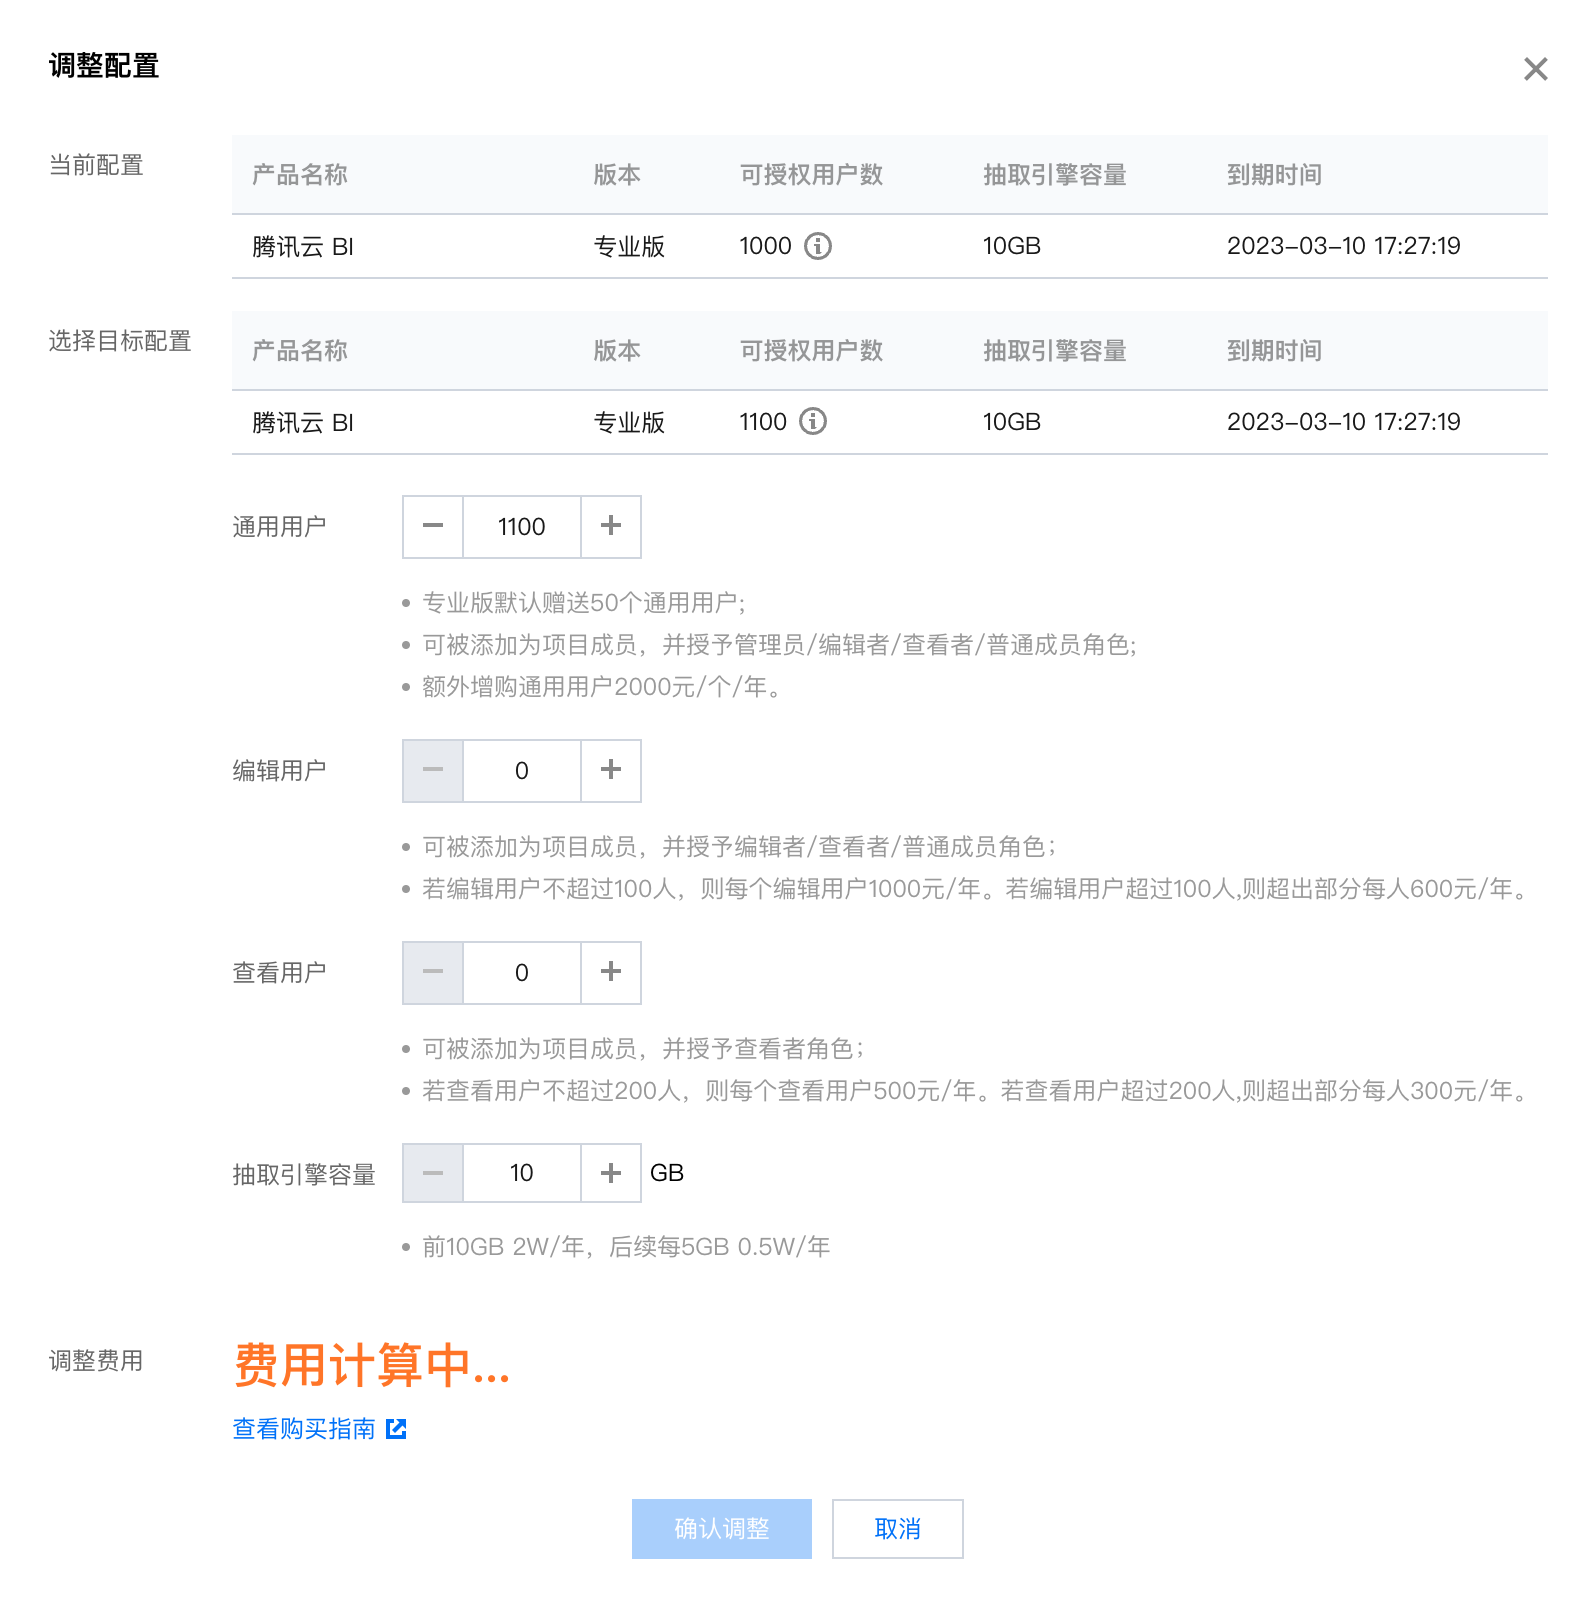Decrease 通用用户 count with minus button
Screen dimensions: 1590x1602
tap(433, 527)
